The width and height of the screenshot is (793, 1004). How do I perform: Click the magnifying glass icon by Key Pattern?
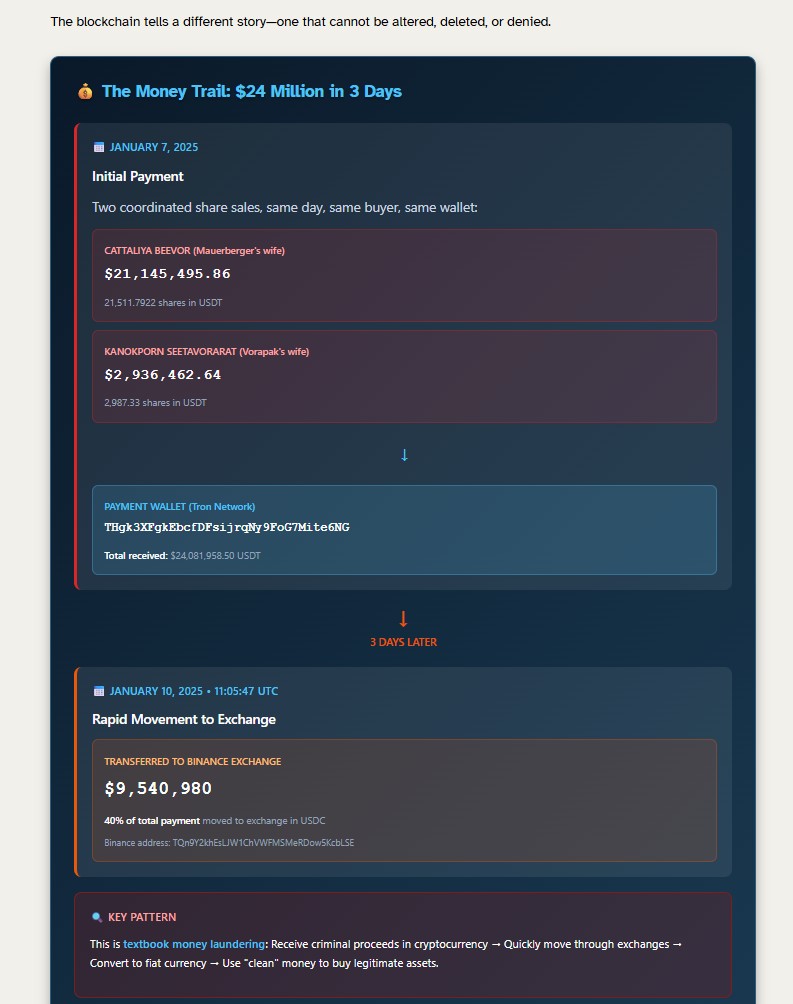point(97,917)
